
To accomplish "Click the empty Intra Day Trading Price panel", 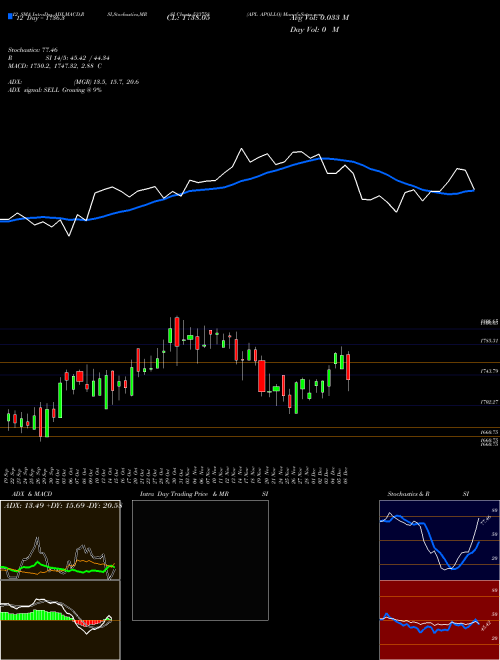I will click(200, 560).
